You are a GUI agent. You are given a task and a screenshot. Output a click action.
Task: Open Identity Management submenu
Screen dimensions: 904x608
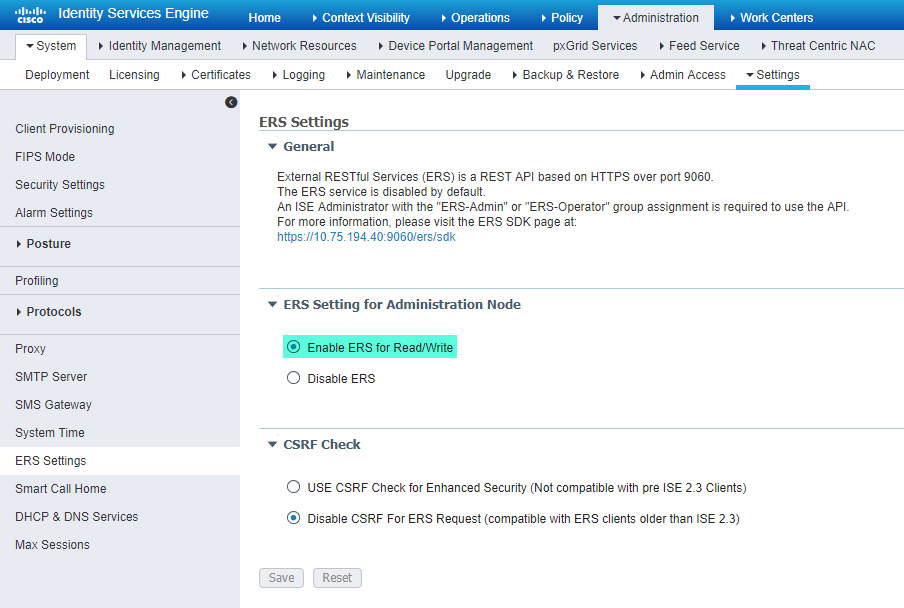tap(160, 46)
